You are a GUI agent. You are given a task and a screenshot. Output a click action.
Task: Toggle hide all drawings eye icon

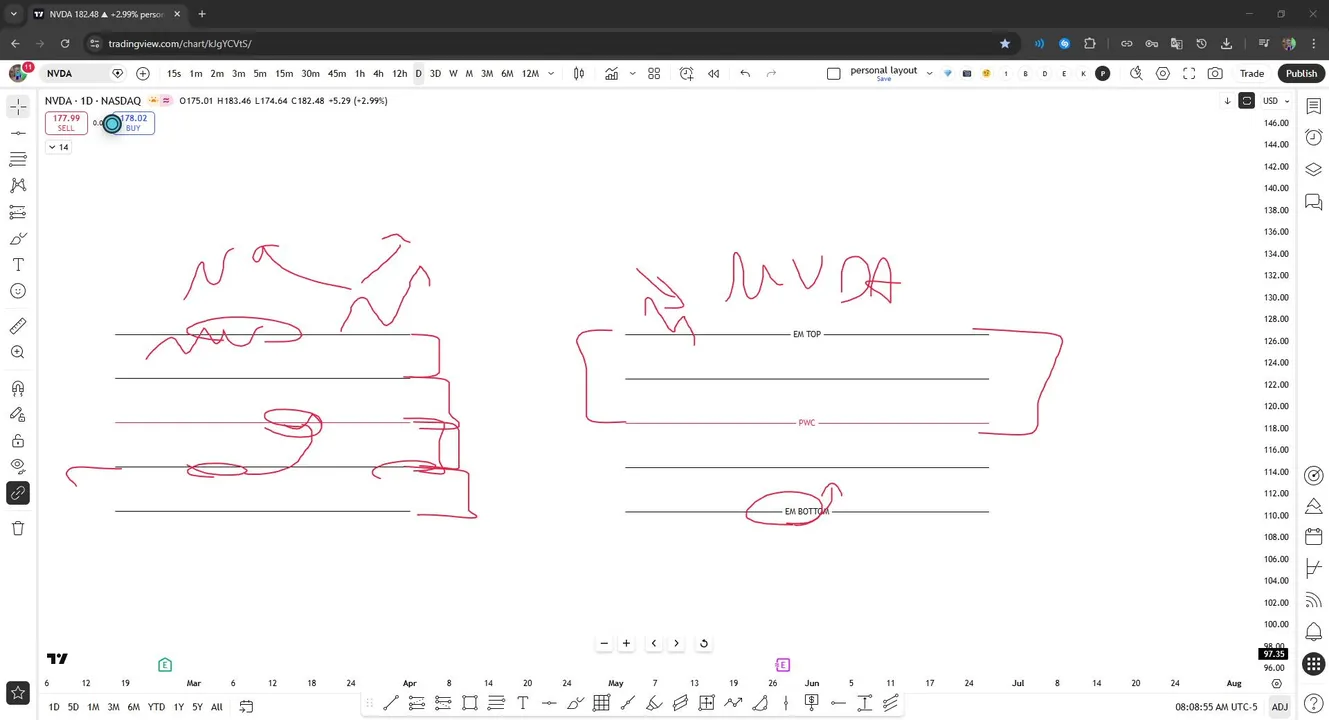[x=18, y=466]
